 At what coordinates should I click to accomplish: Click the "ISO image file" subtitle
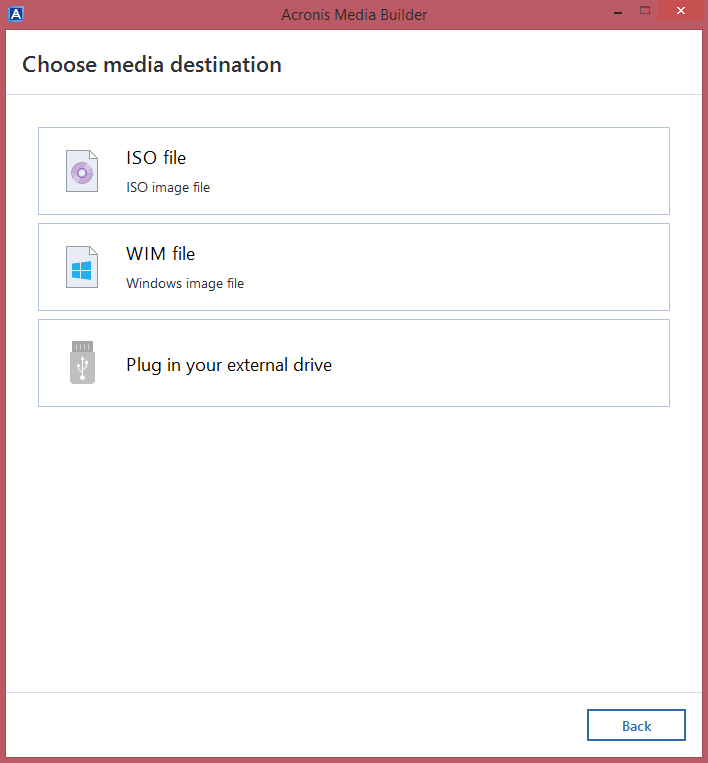168,187
